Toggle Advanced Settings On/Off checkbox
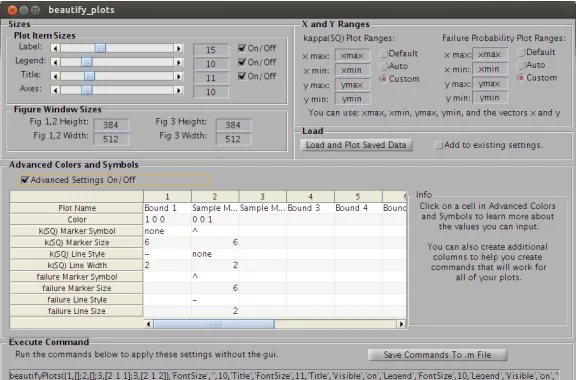580x380 pixels. pyautogui.click(x=25, y=180)
